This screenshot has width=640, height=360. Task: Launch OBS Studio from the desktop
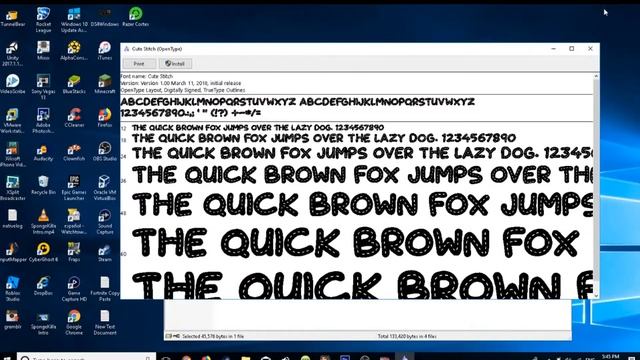[104, 152]
